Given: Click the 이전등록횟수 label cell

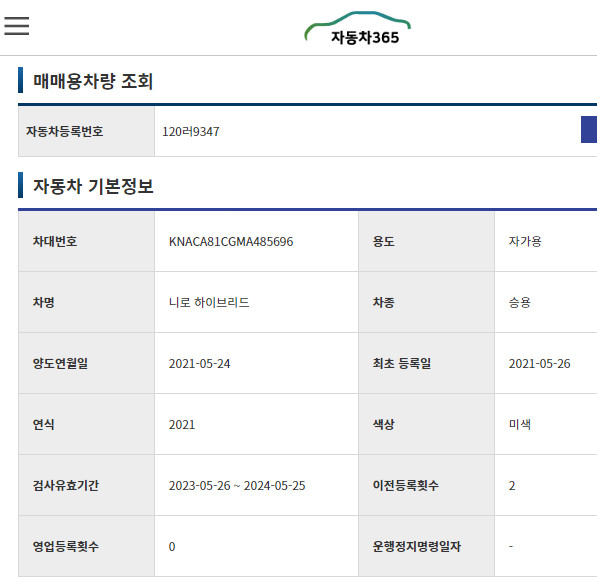Looking at the screenshot, I should 426,485.
